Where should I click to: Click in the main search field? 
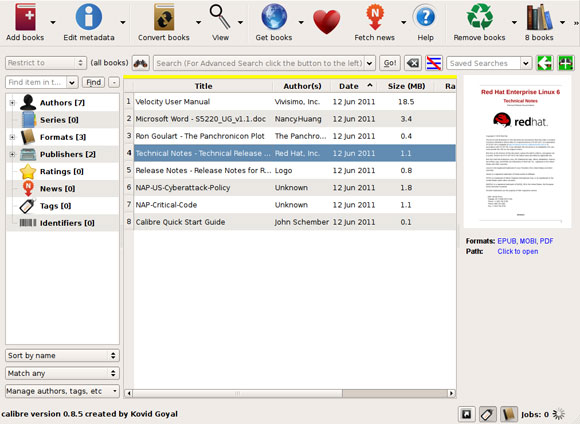tap(259, 63)
